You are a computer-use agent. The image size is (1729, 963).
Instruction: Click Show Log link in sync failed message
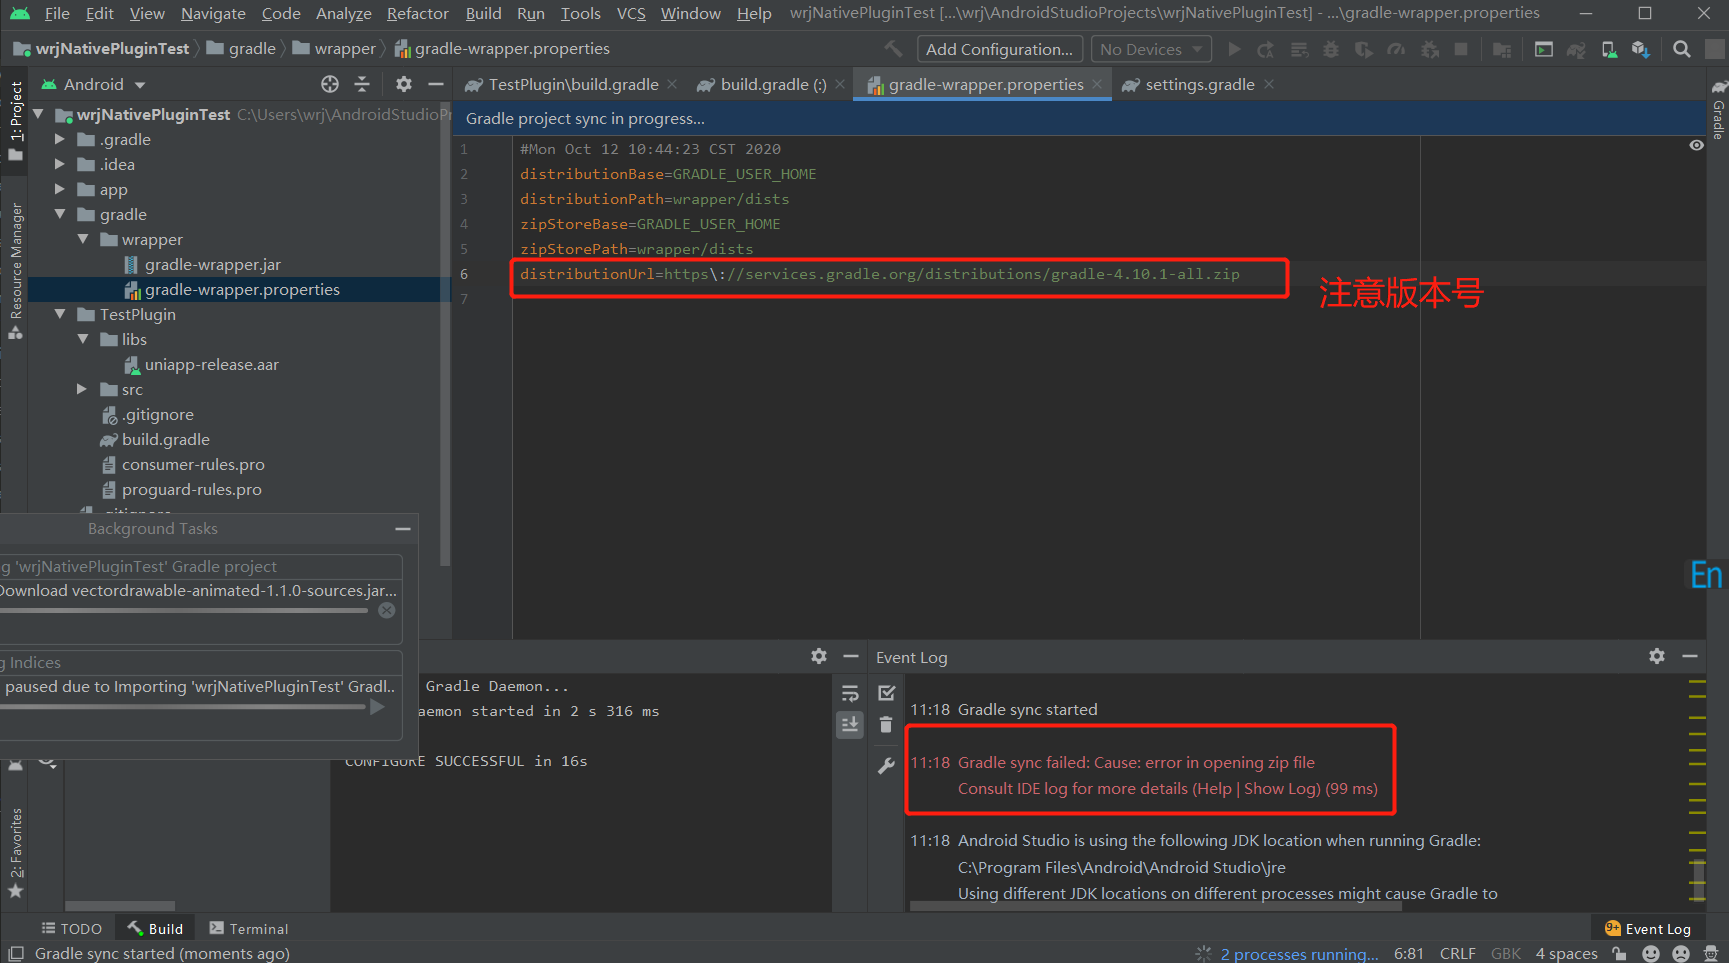(x=1282, y=788)
